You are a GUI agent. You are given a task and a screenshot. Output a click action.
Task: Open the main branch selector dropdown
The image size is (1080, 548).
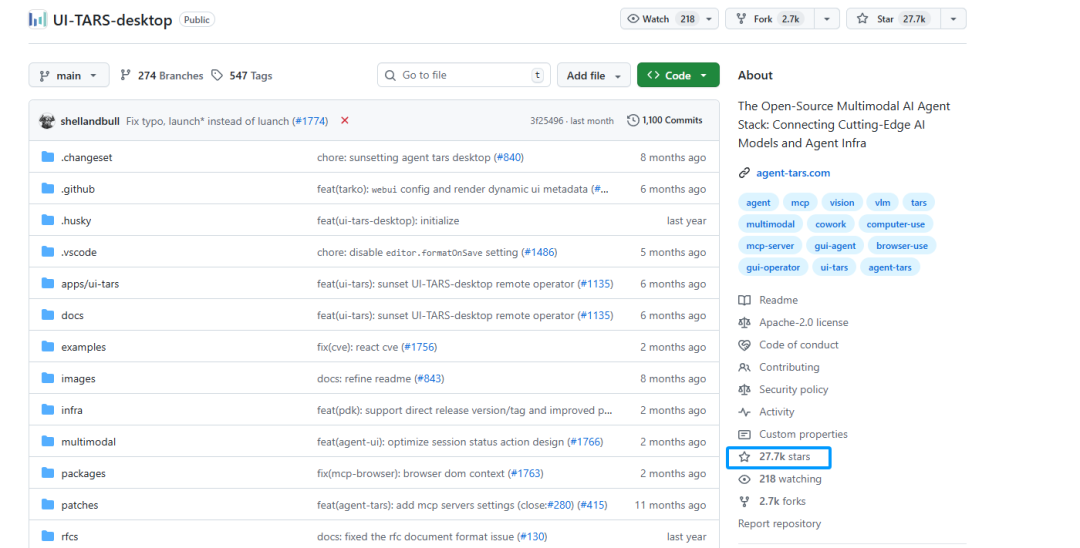69,75
